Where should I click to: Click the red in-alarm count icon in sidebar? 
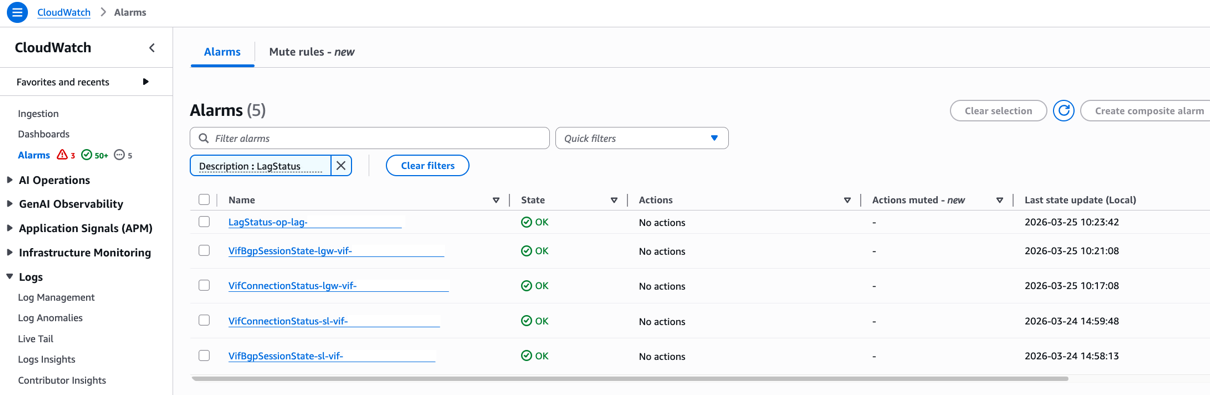click(62, 155)
